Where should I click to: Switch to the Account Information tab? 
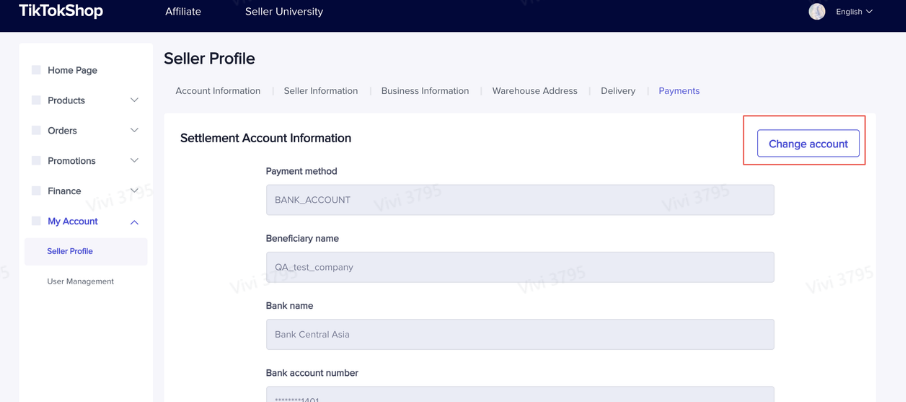[218, 91]
